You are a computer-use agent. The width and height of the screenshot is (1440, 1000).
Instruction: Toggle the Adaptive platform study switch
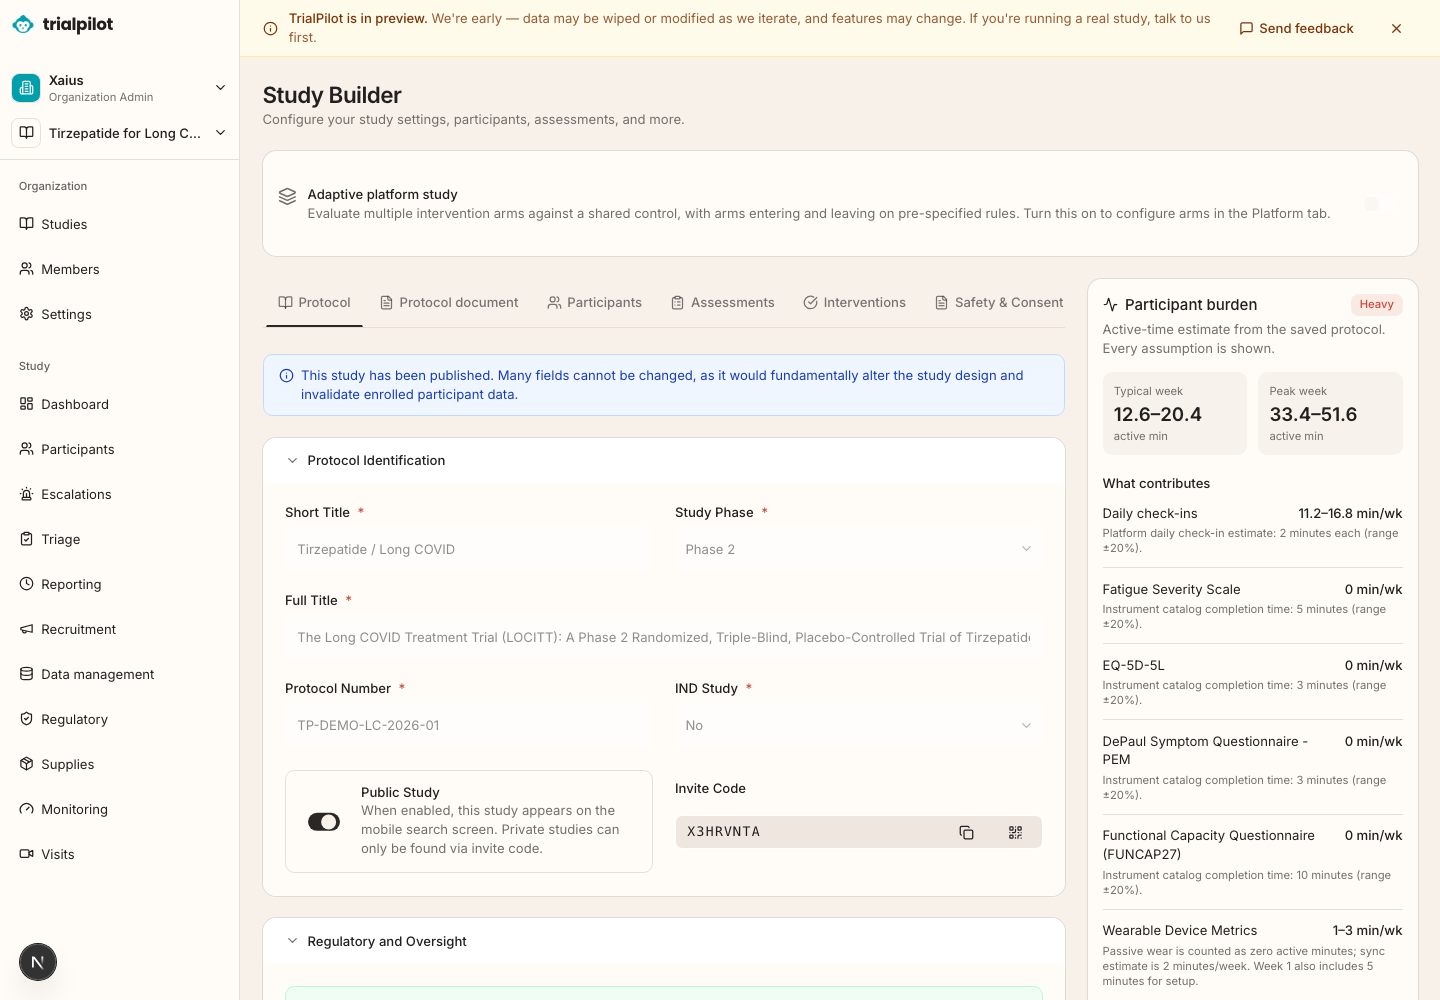[1380, 204]
